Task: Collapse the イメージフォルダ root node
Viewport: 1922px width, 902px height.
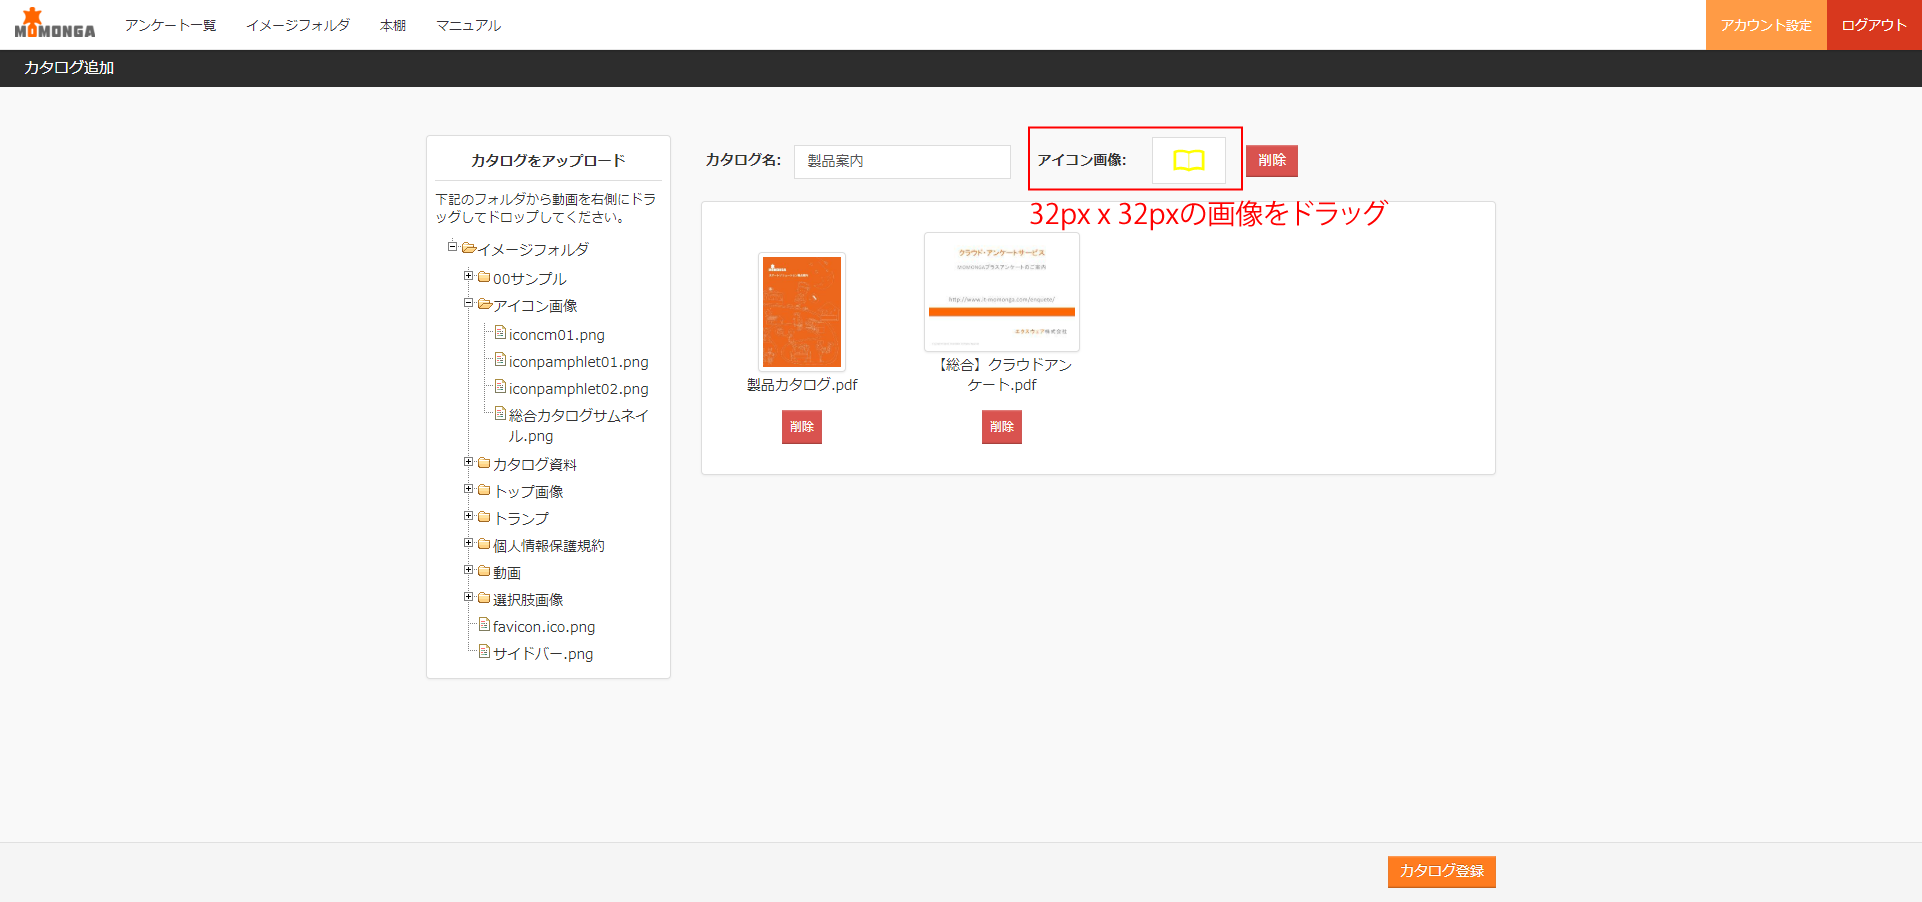Action: (452, 246)
